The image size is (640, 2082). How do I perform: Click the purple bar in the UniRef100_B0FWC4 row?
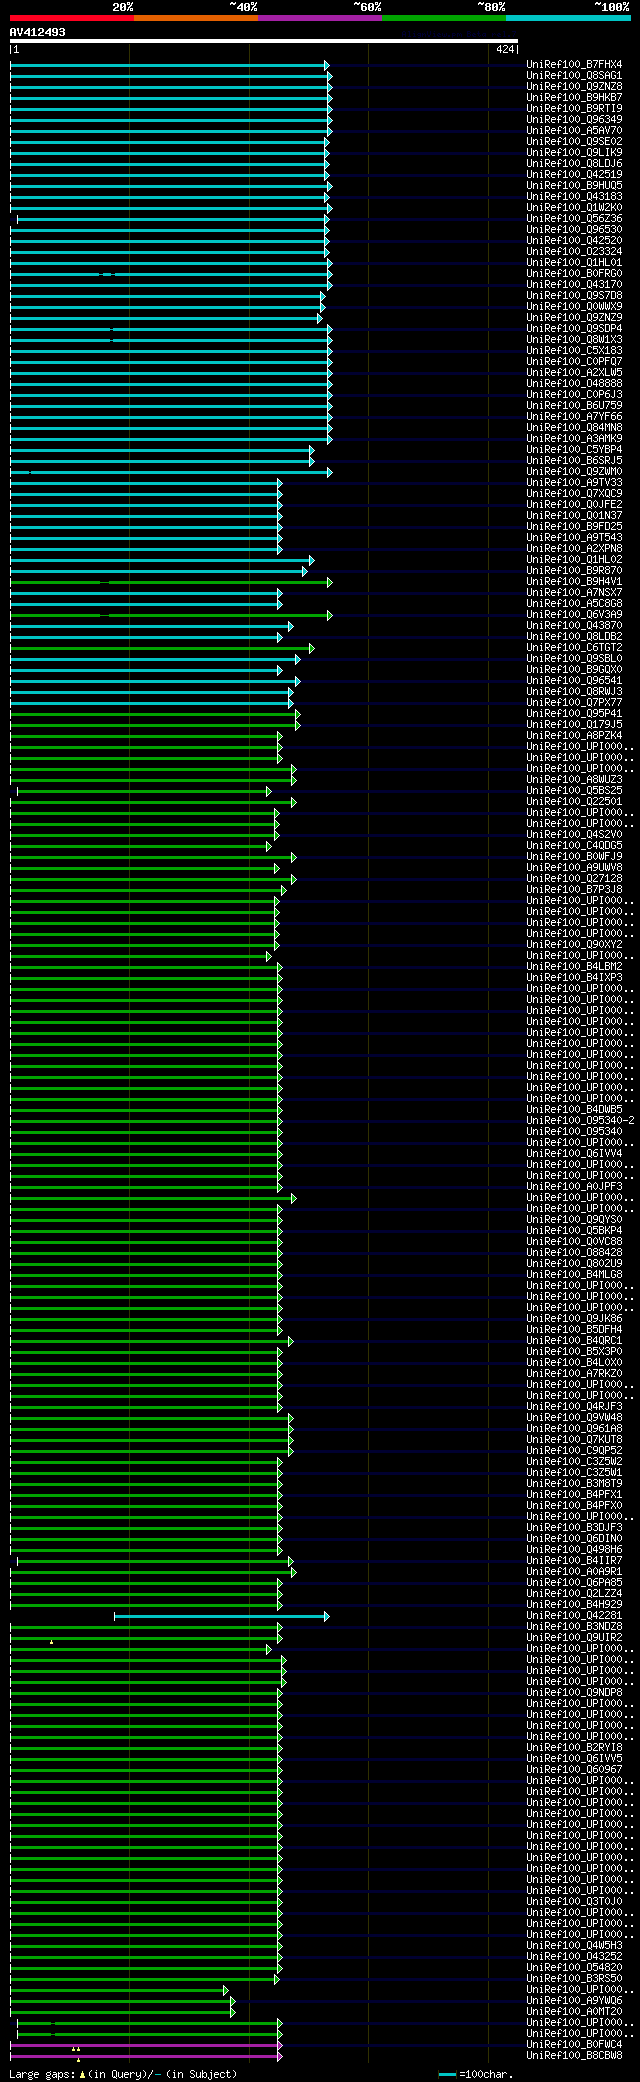[x=146, y=2045]
